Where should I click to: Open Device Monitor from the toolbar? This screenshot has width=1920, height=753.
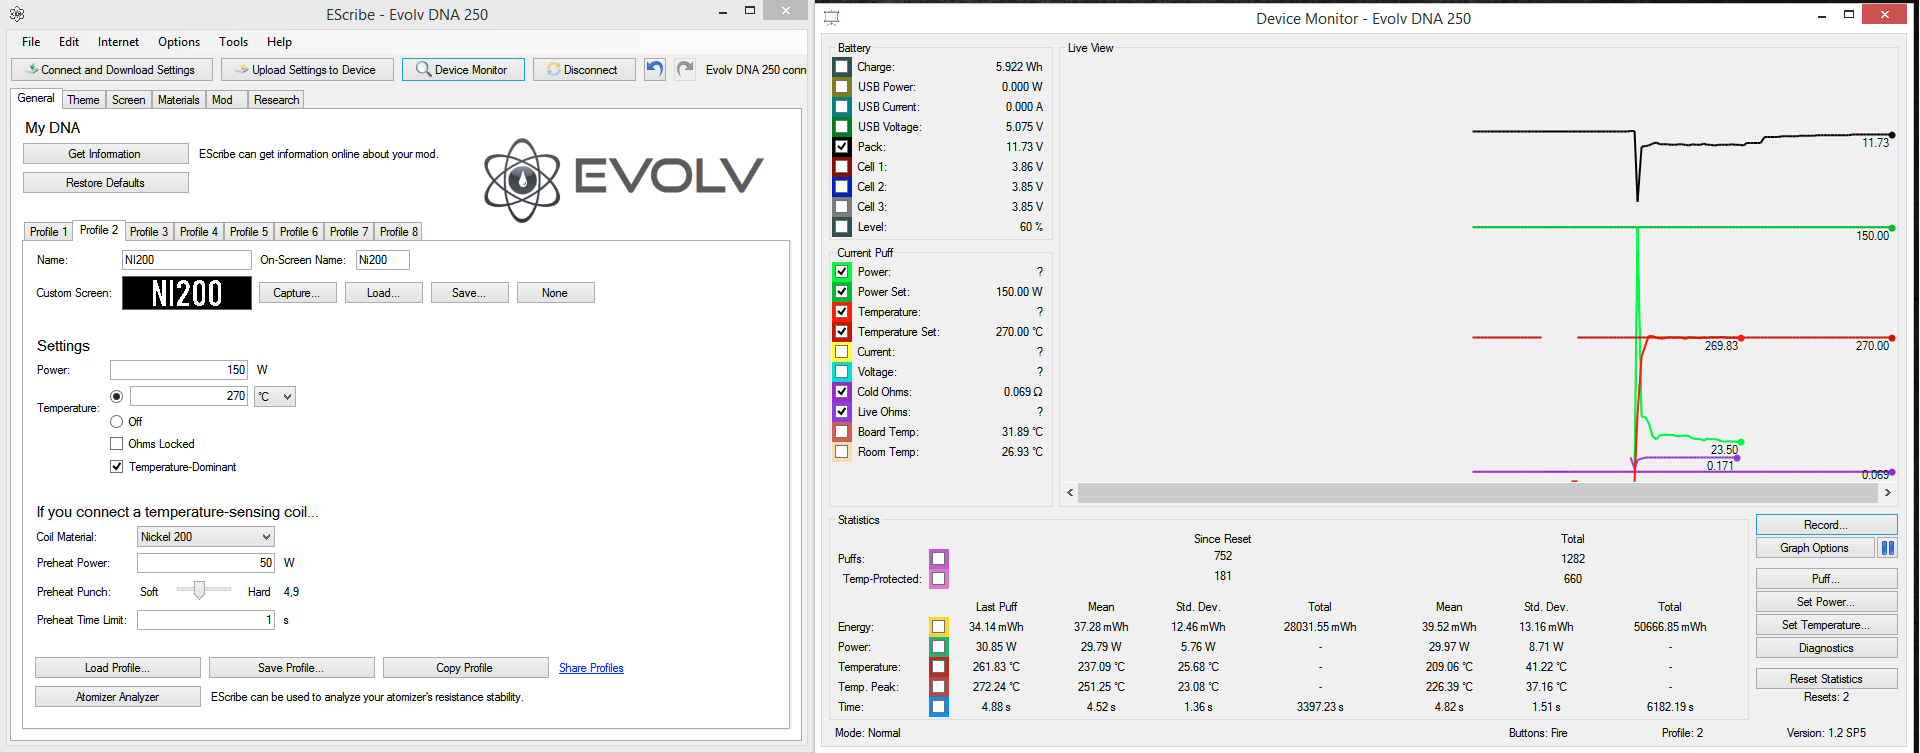coord(463,70)
